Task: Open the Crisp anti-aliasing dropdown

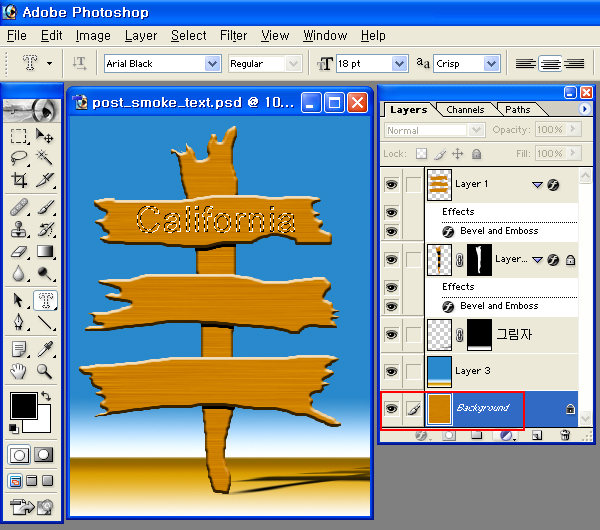Action: (492, 64)
